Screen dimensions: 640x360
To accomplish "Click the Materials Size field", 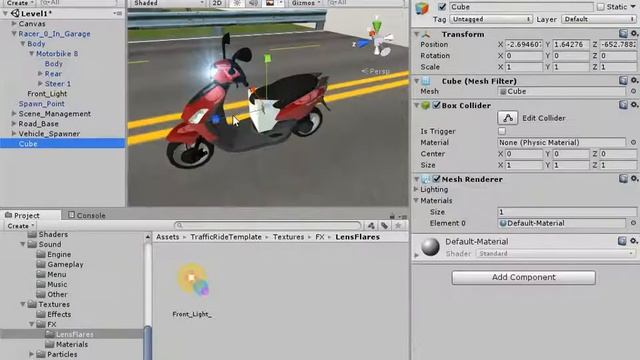I will pos(567,212).
